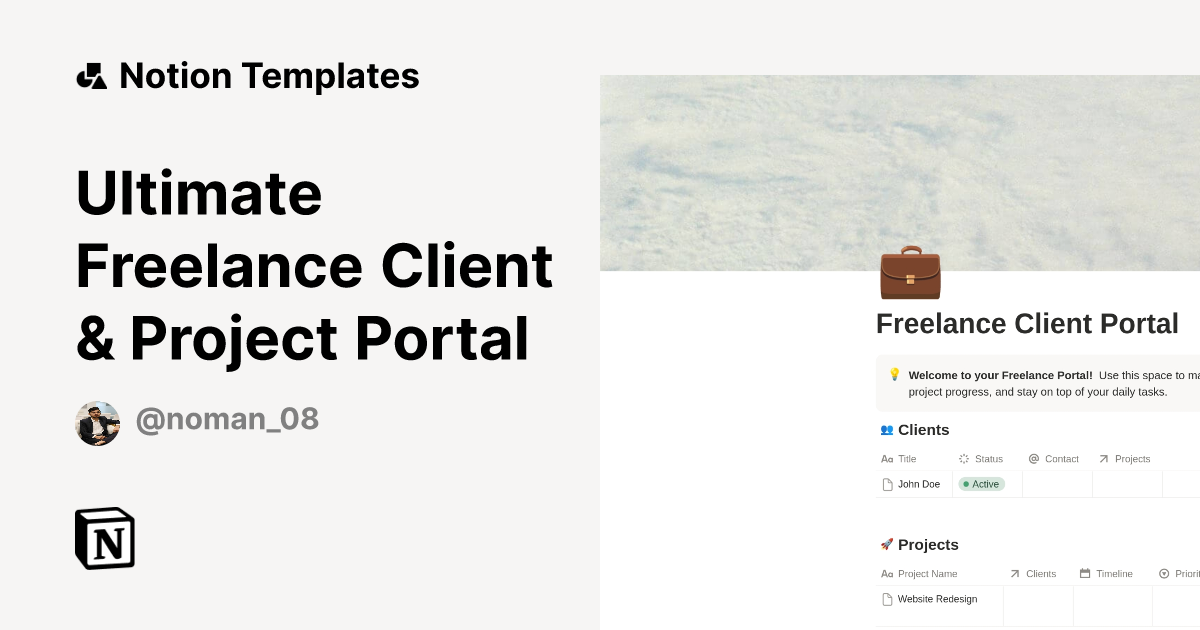Click the Notion Templates logo icon
The height and width of the screenshot is (630, 1200).
[x=91, y=75]
